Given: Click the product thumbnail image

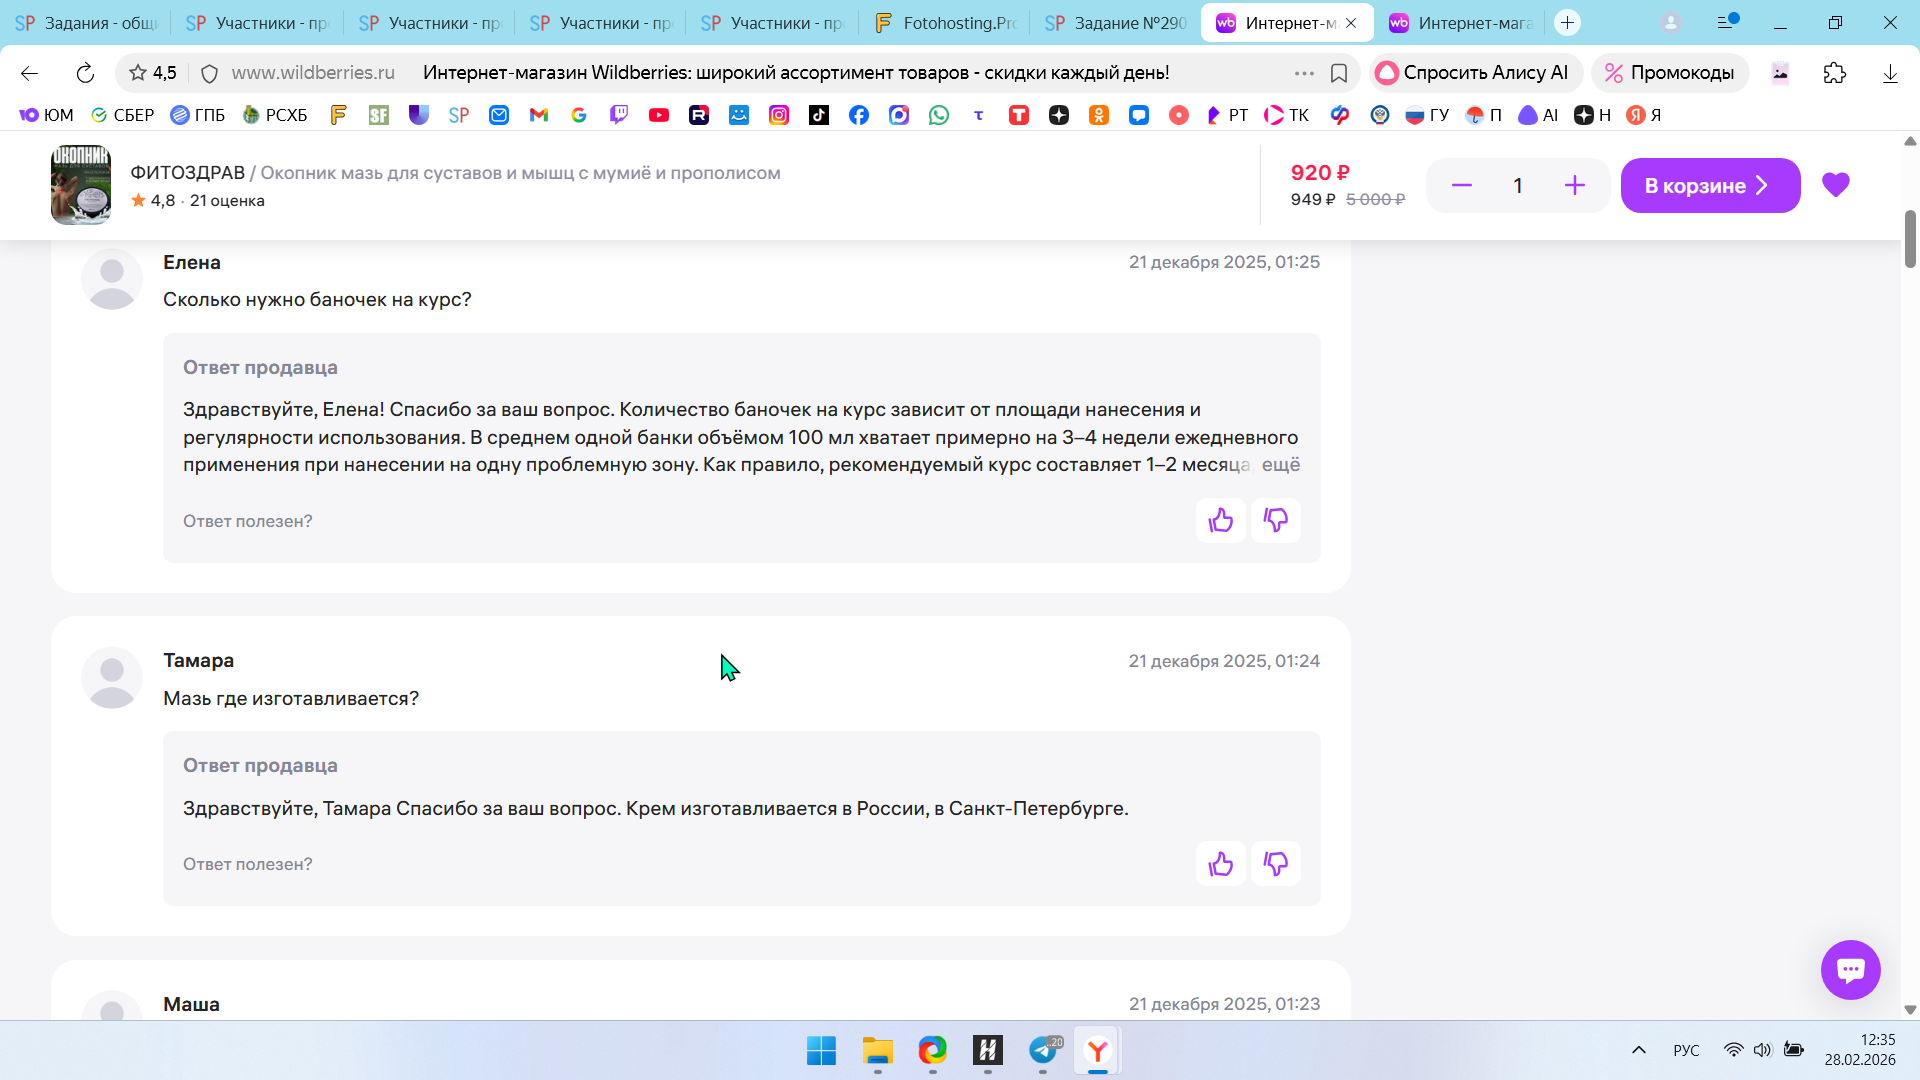Looking at the screenshot, I should coord(81,185).
